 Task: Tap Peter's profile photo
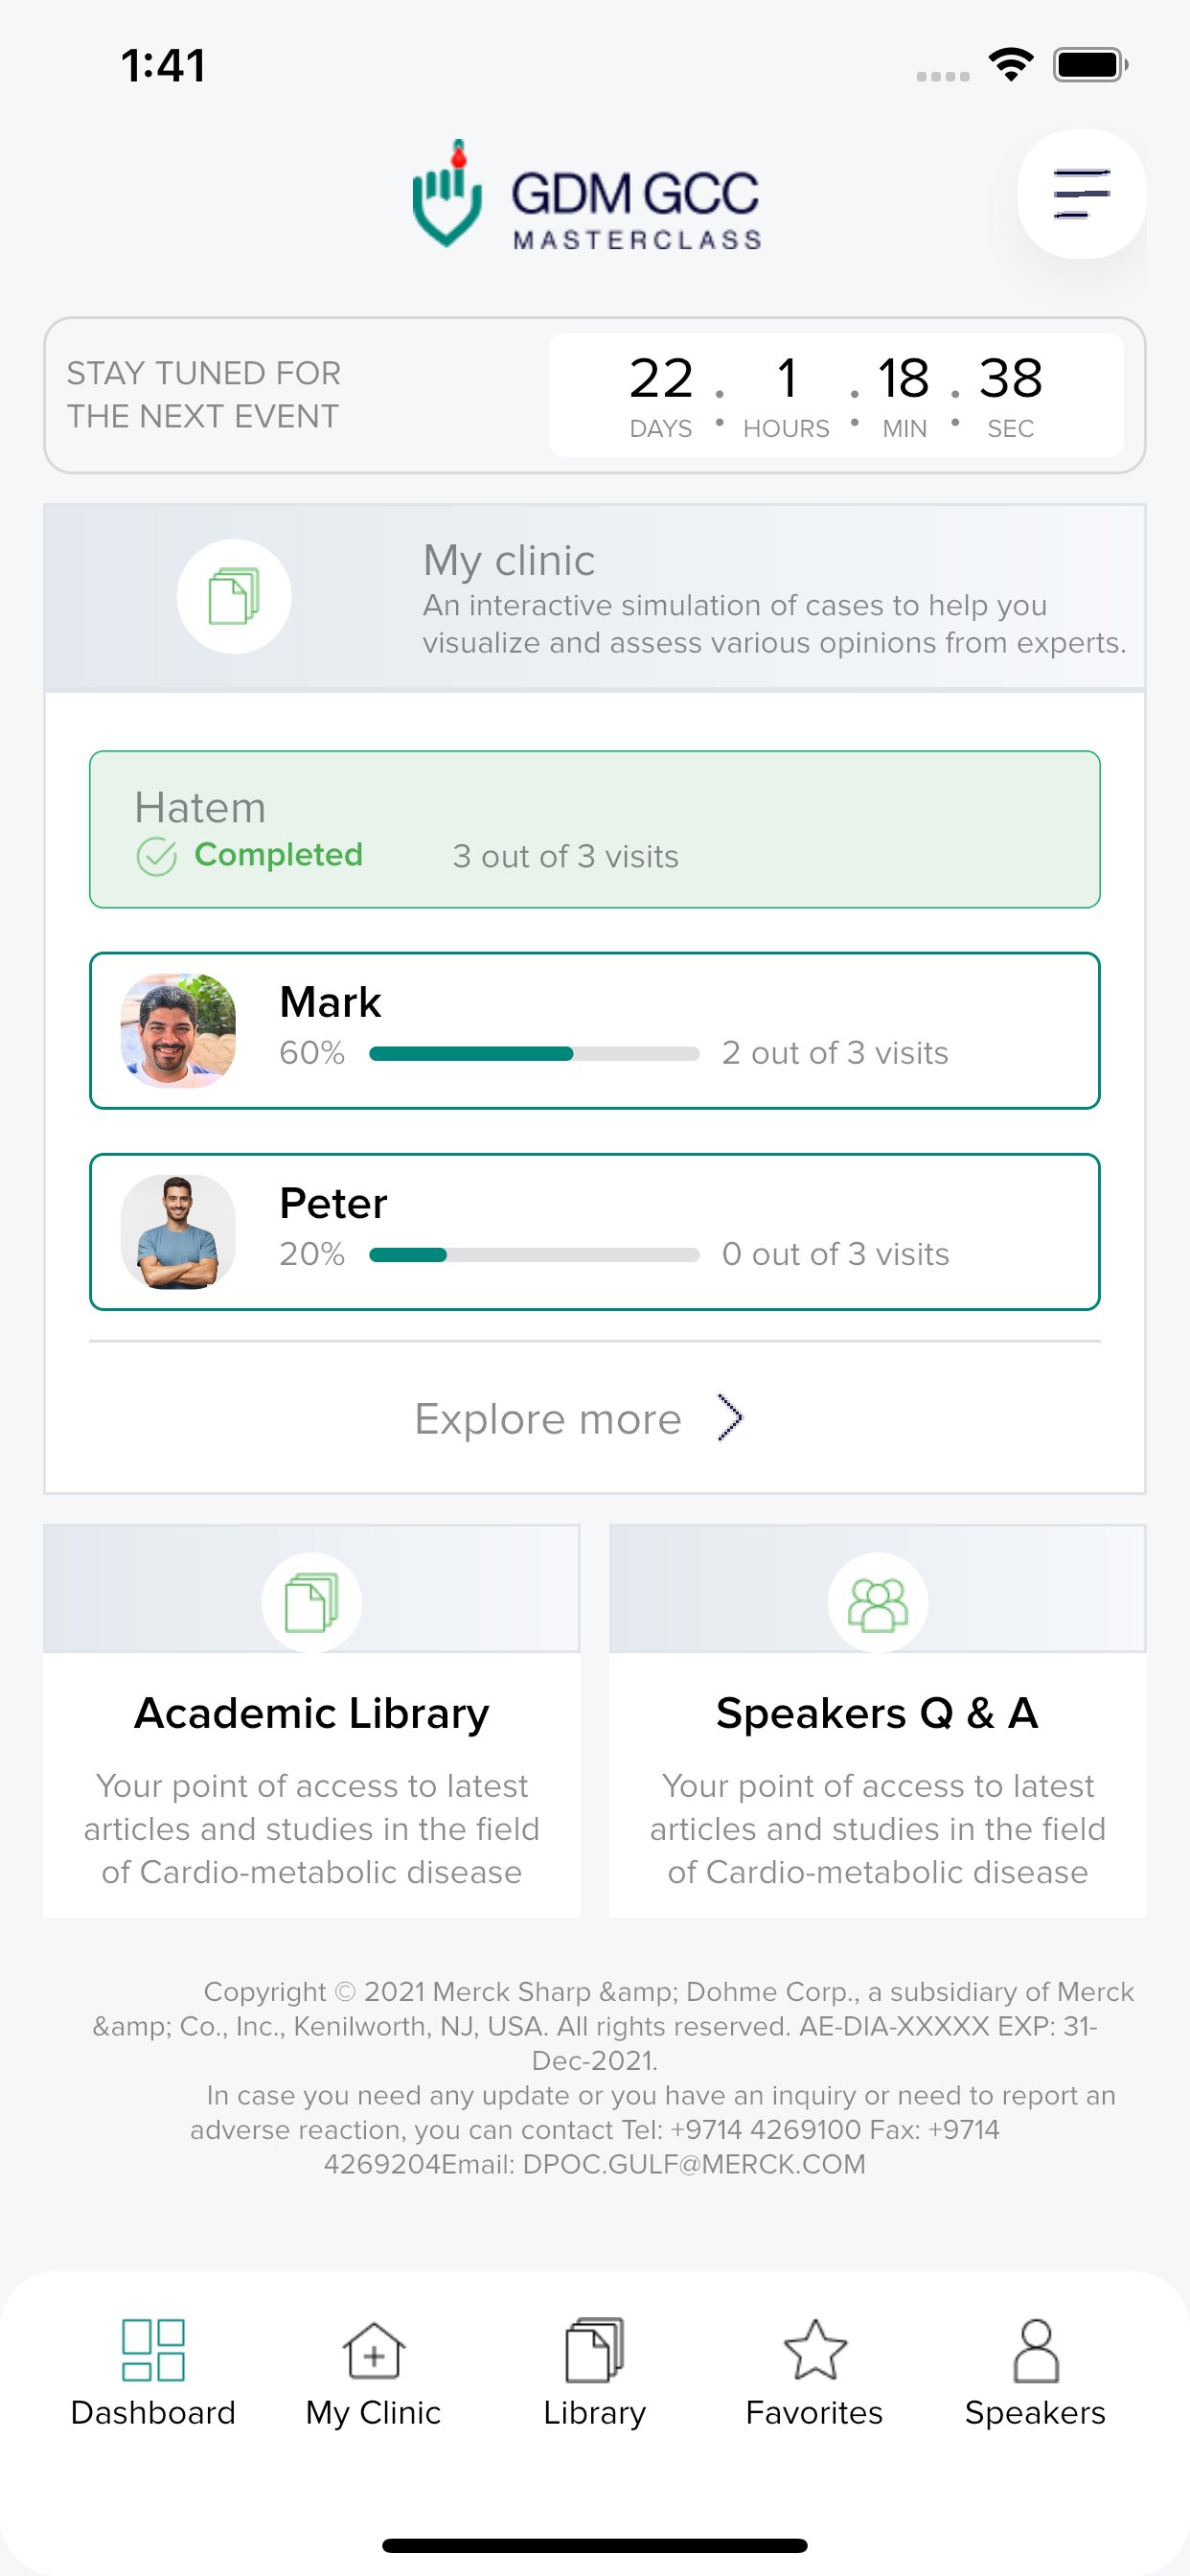178,1231
